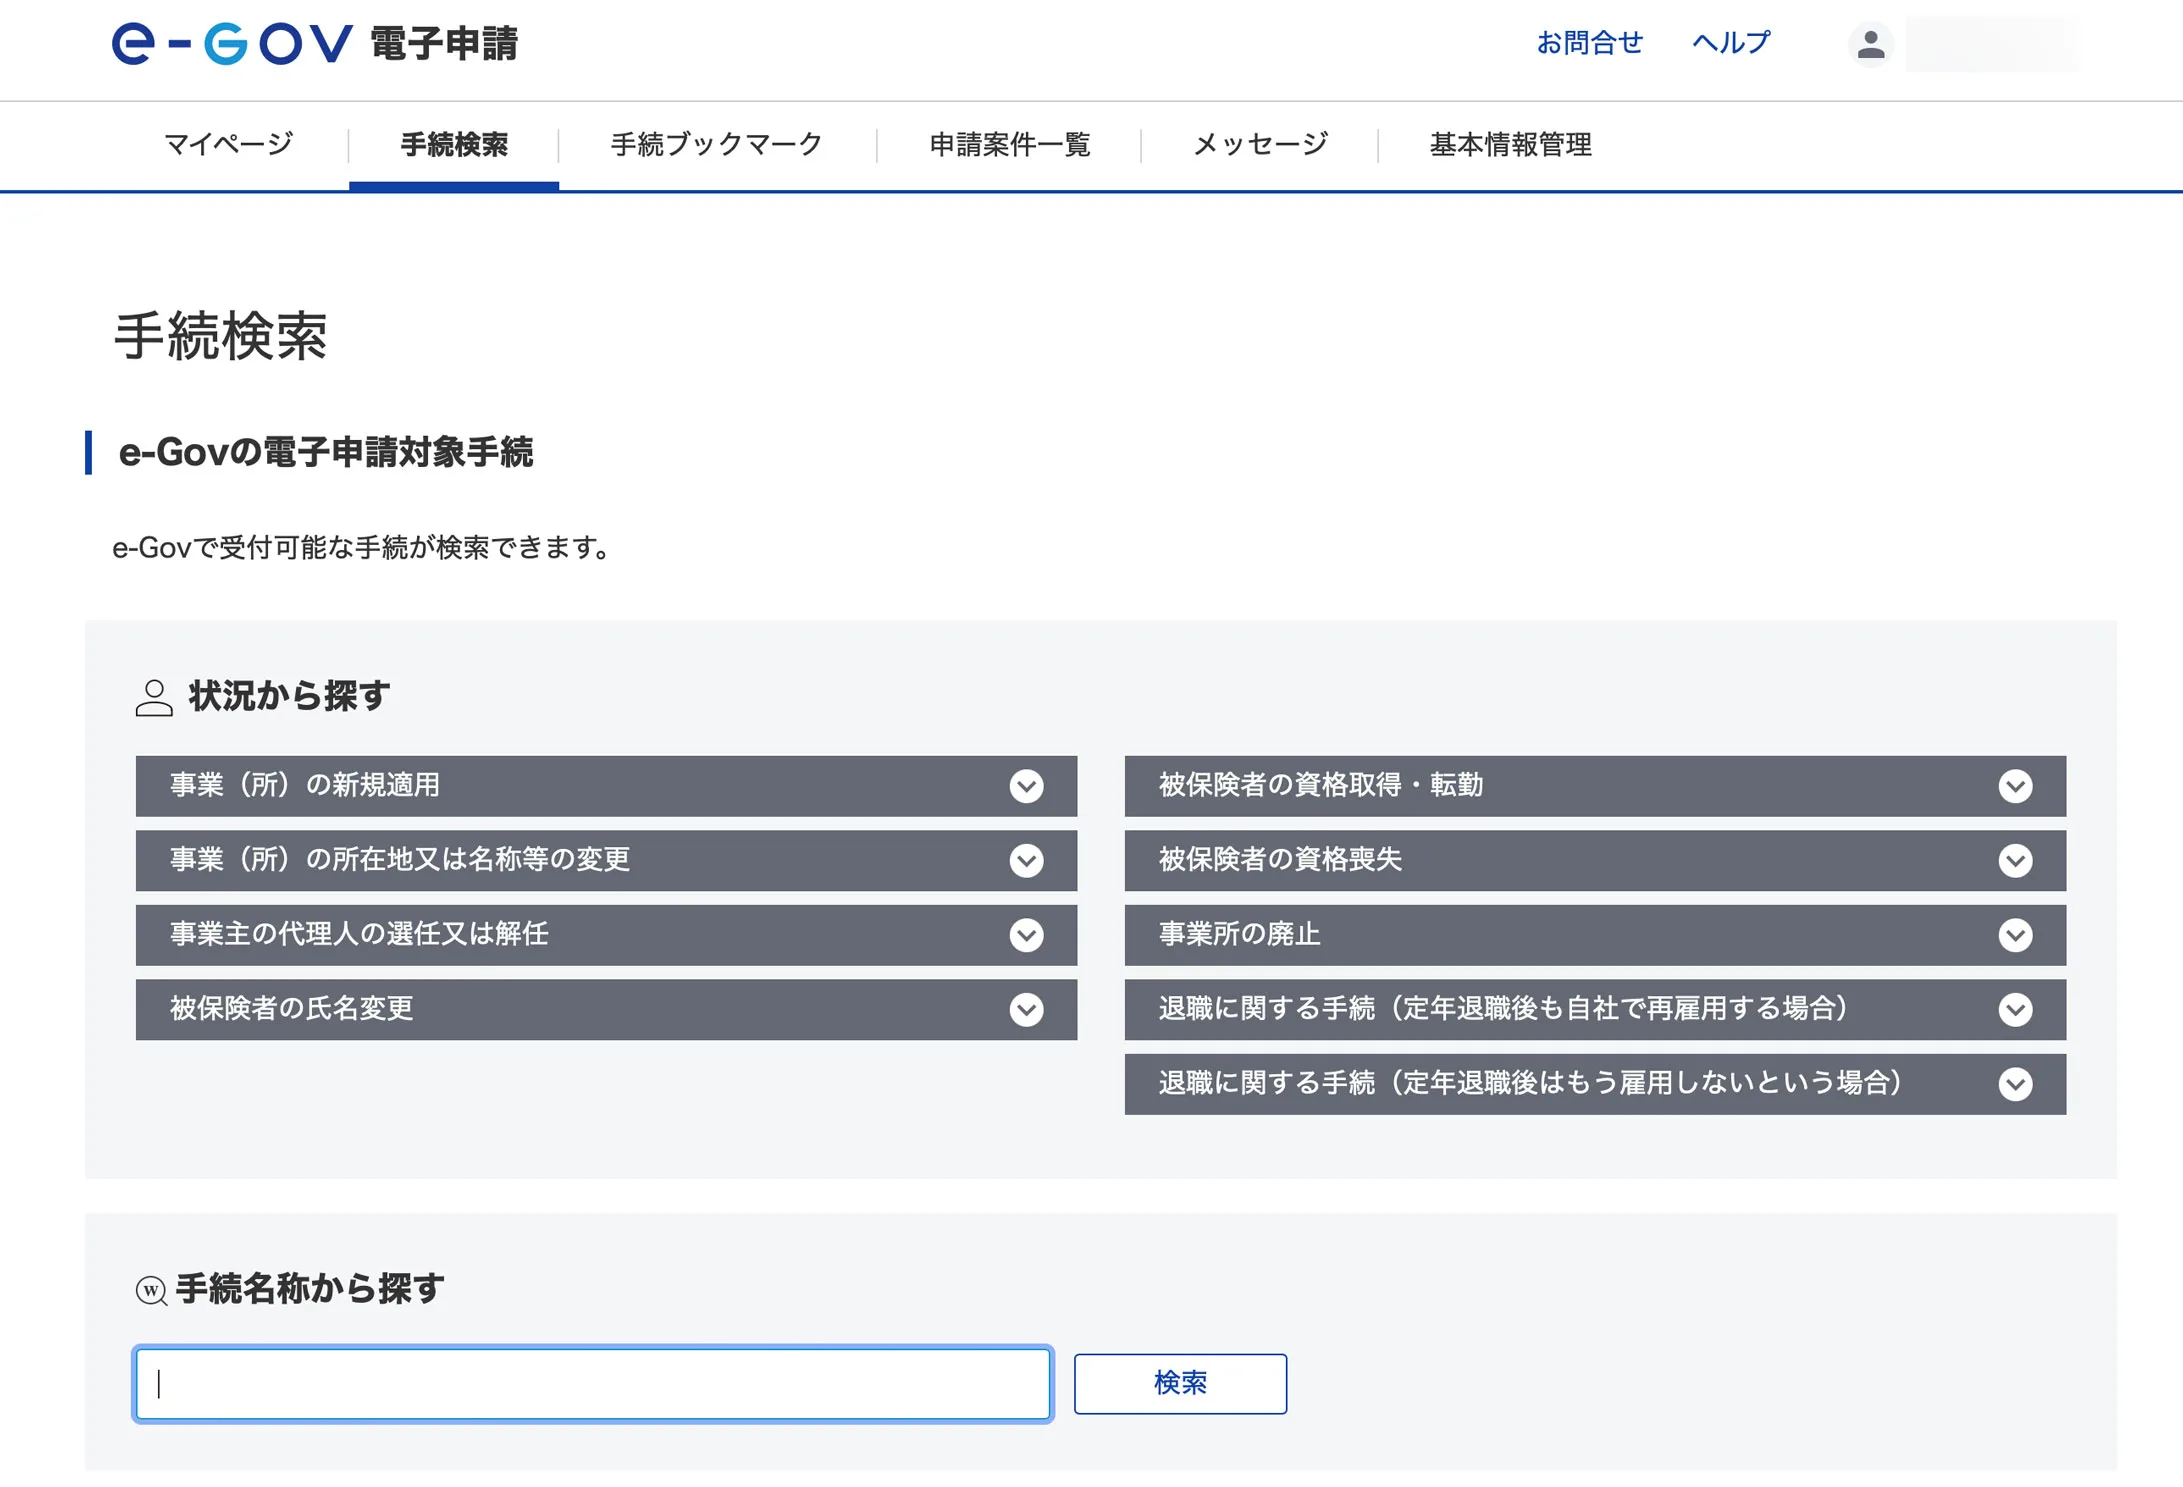Click the e-Gov 電子申請 logo
This screenshot has height=1487, width=2183.
[315, 44]
